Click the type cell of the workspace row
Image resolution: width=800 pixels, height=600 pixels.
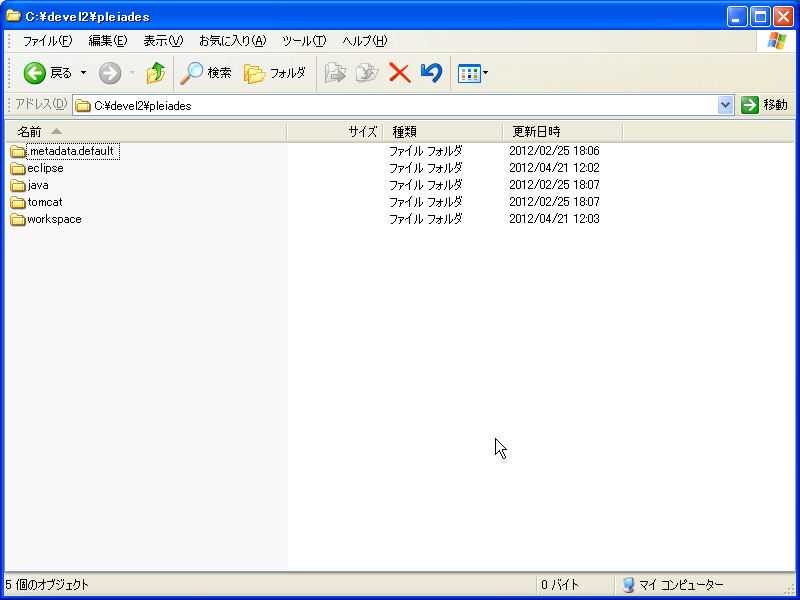point(426,219)
